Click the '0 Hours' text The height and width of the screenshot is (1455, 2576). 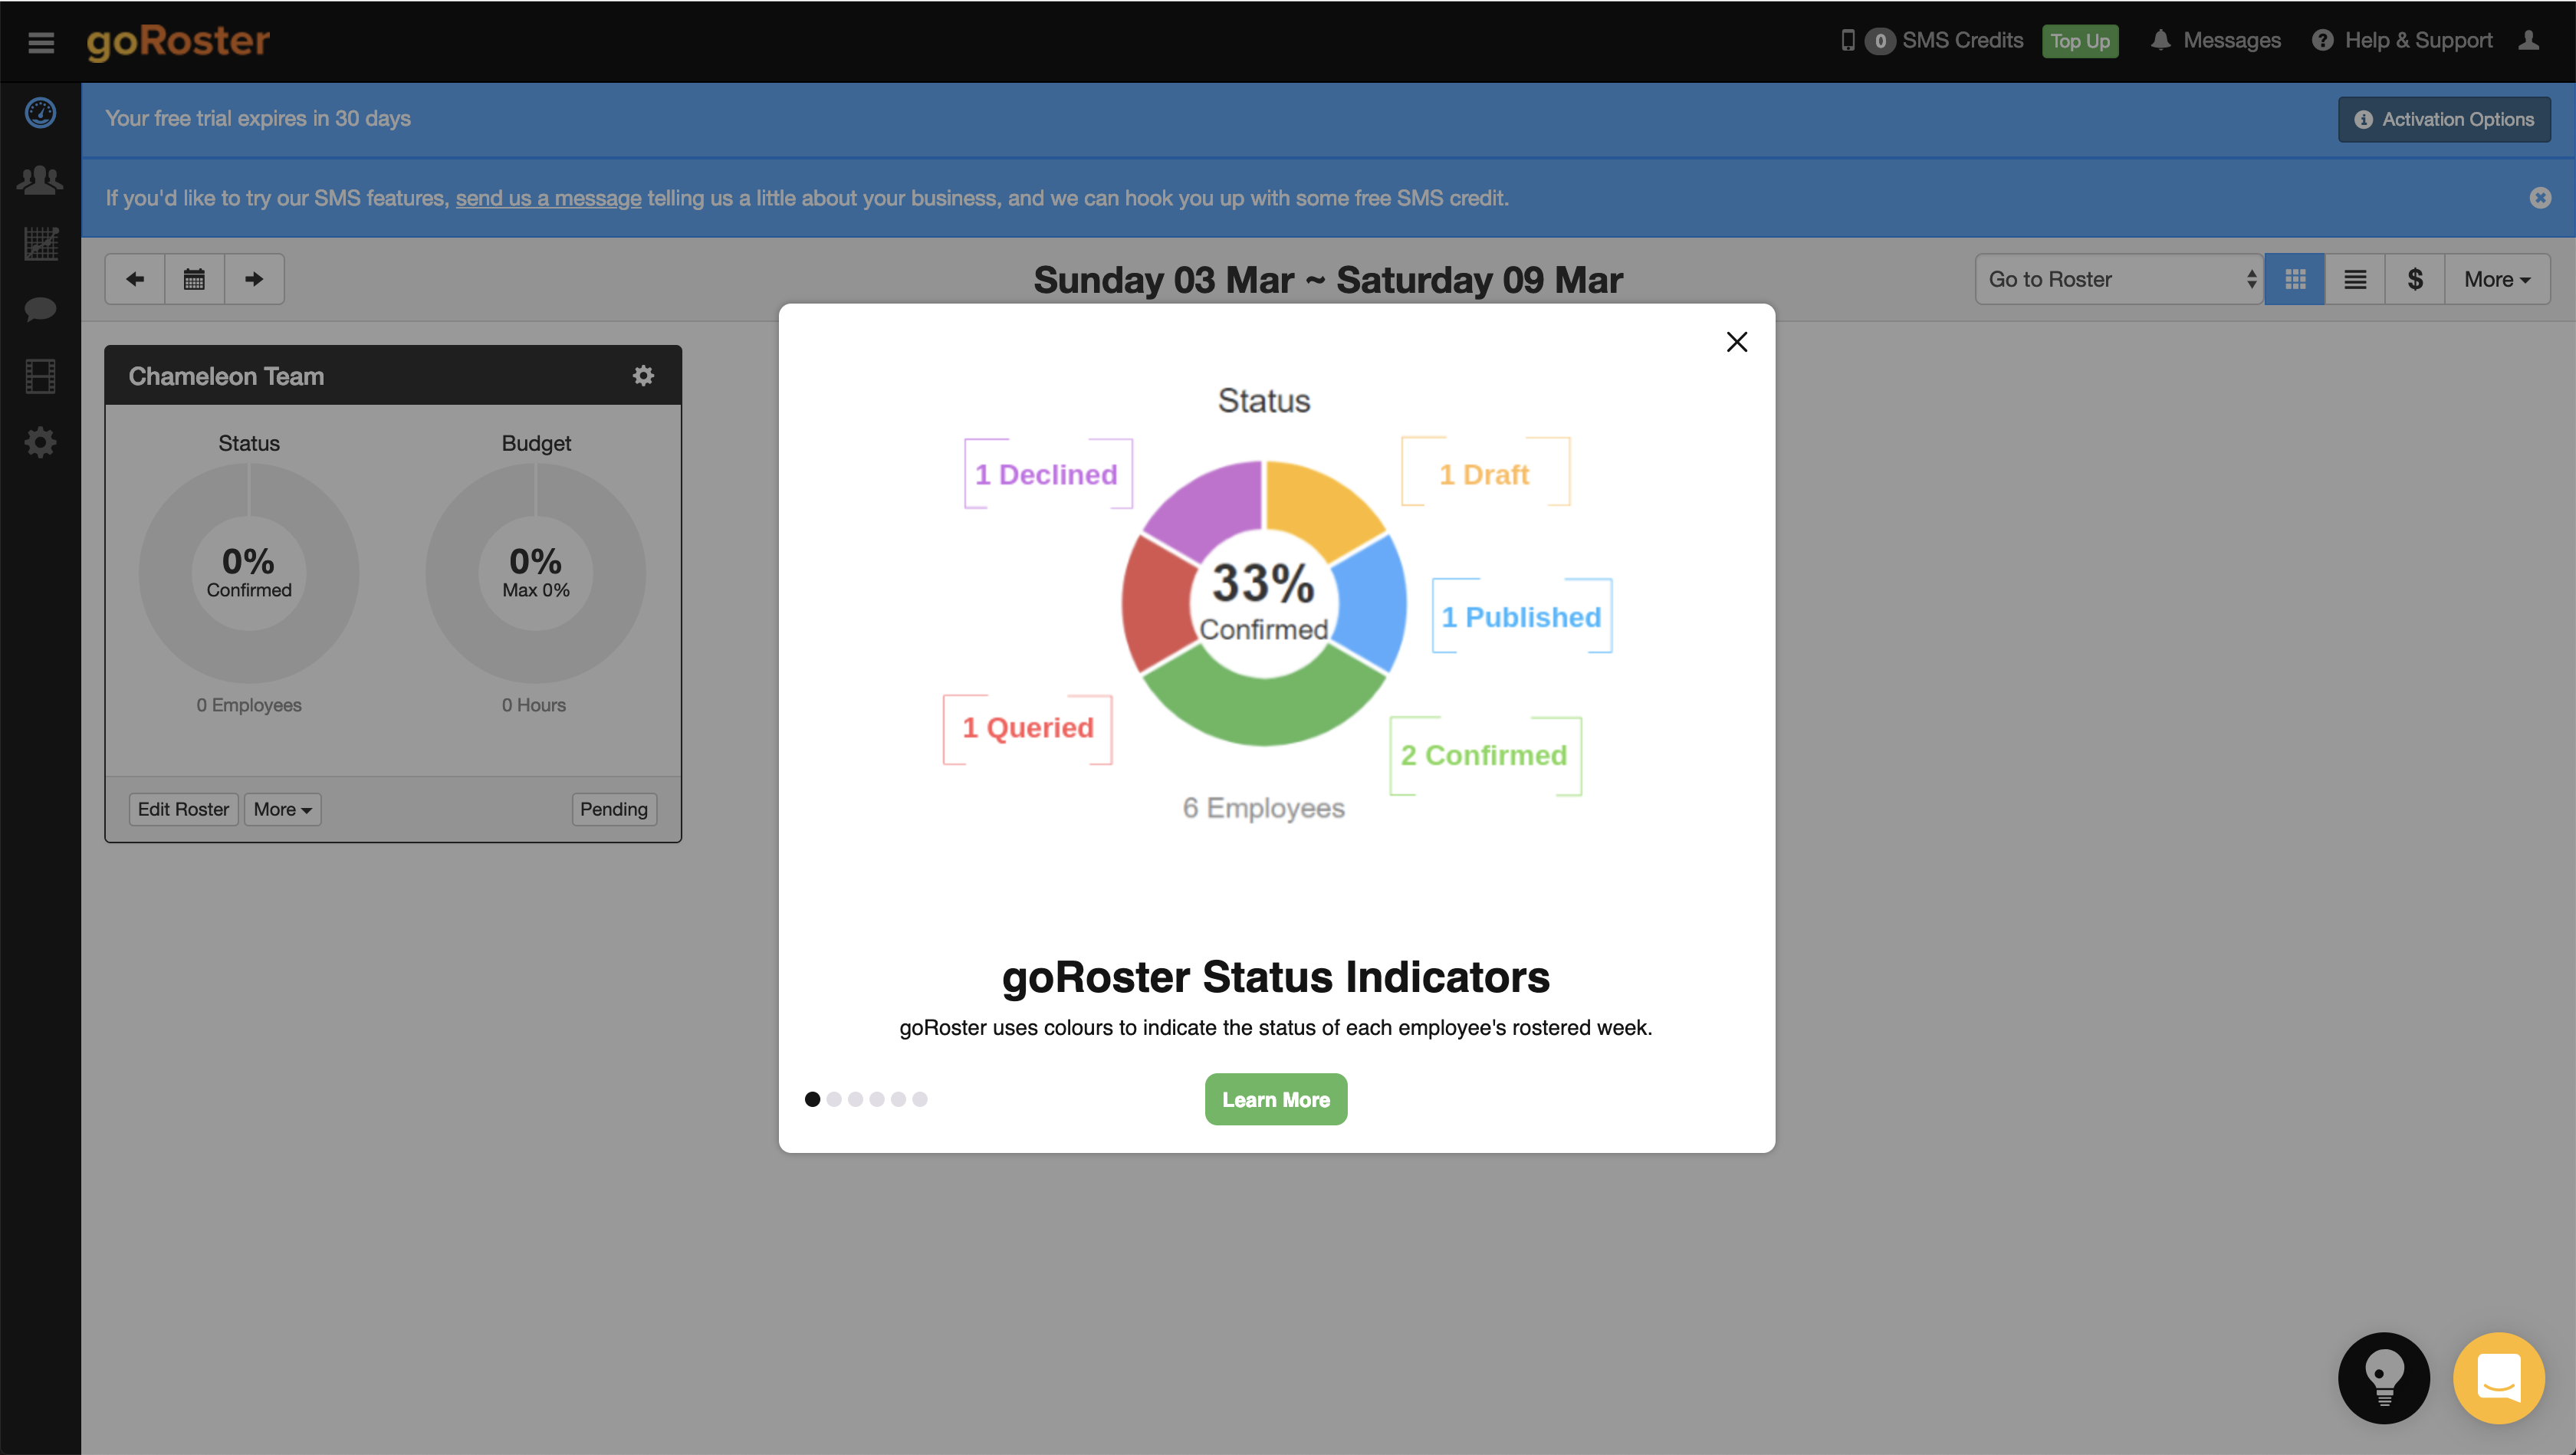534,705
